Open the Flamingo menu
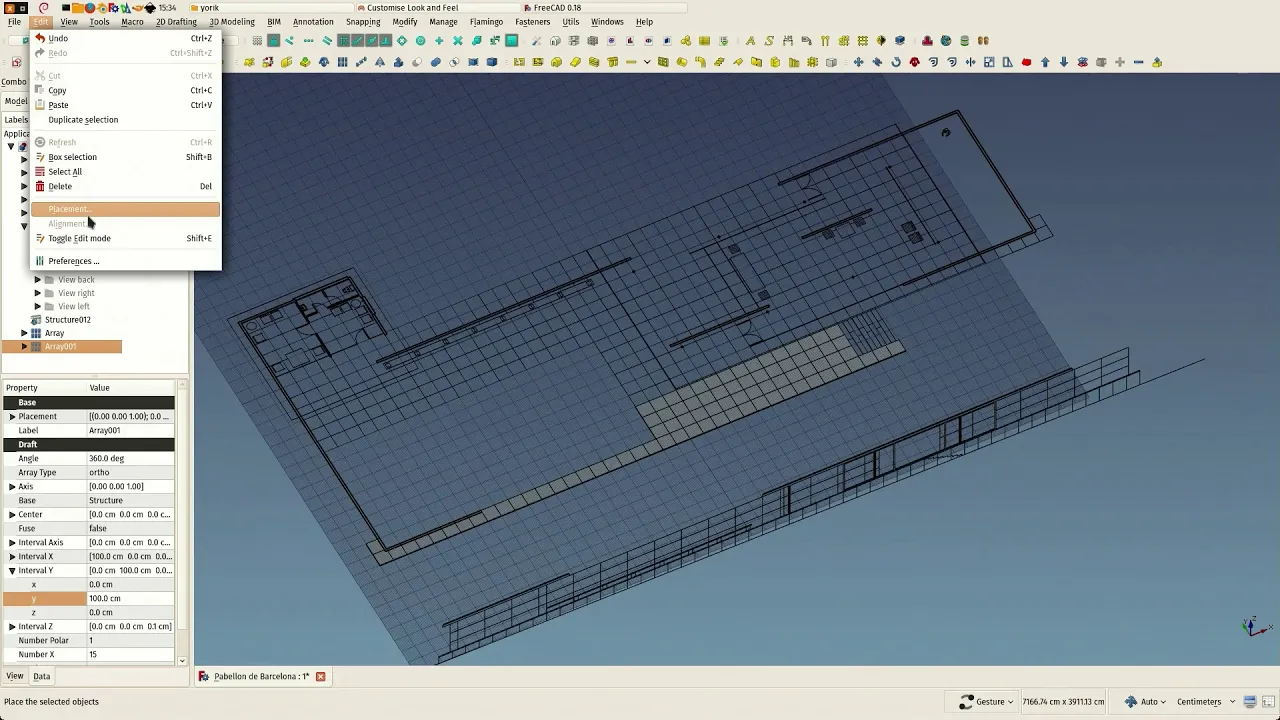 pyautogui.click(x=486, y=21)
